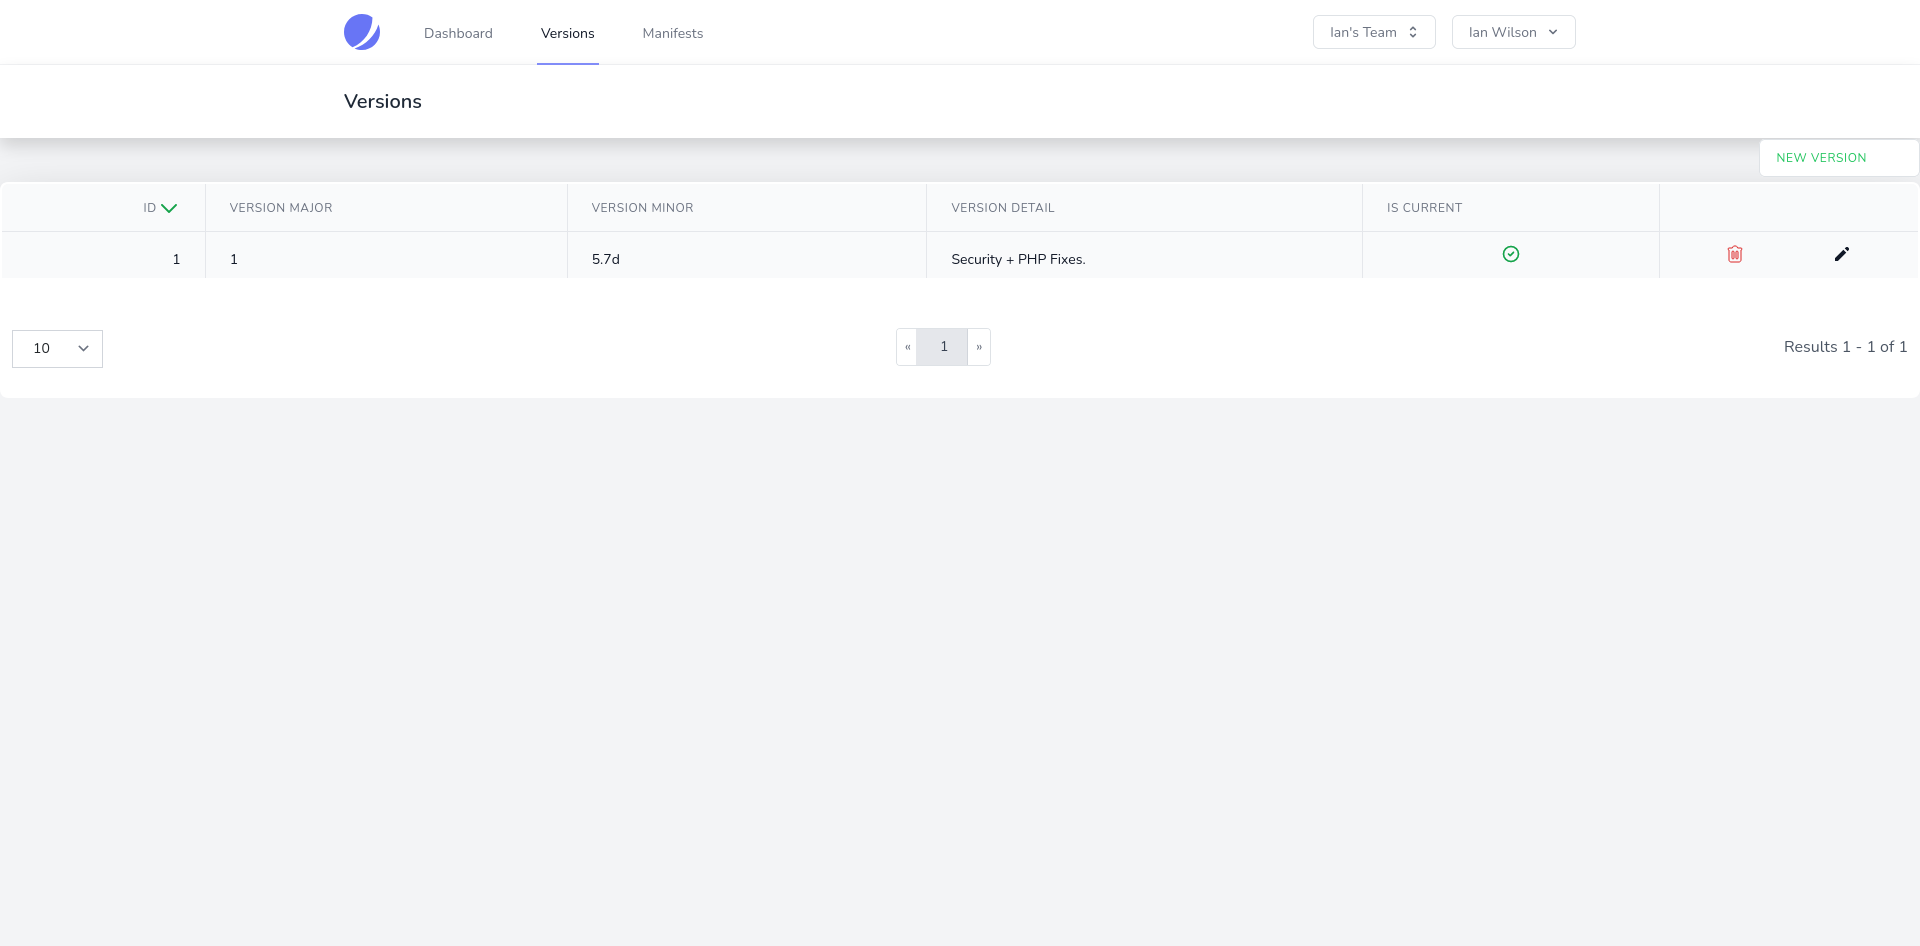The width and height of the screenshot is (1920, 946).
Task: Toggle ID column sort arrow
Action: (169, 208)
